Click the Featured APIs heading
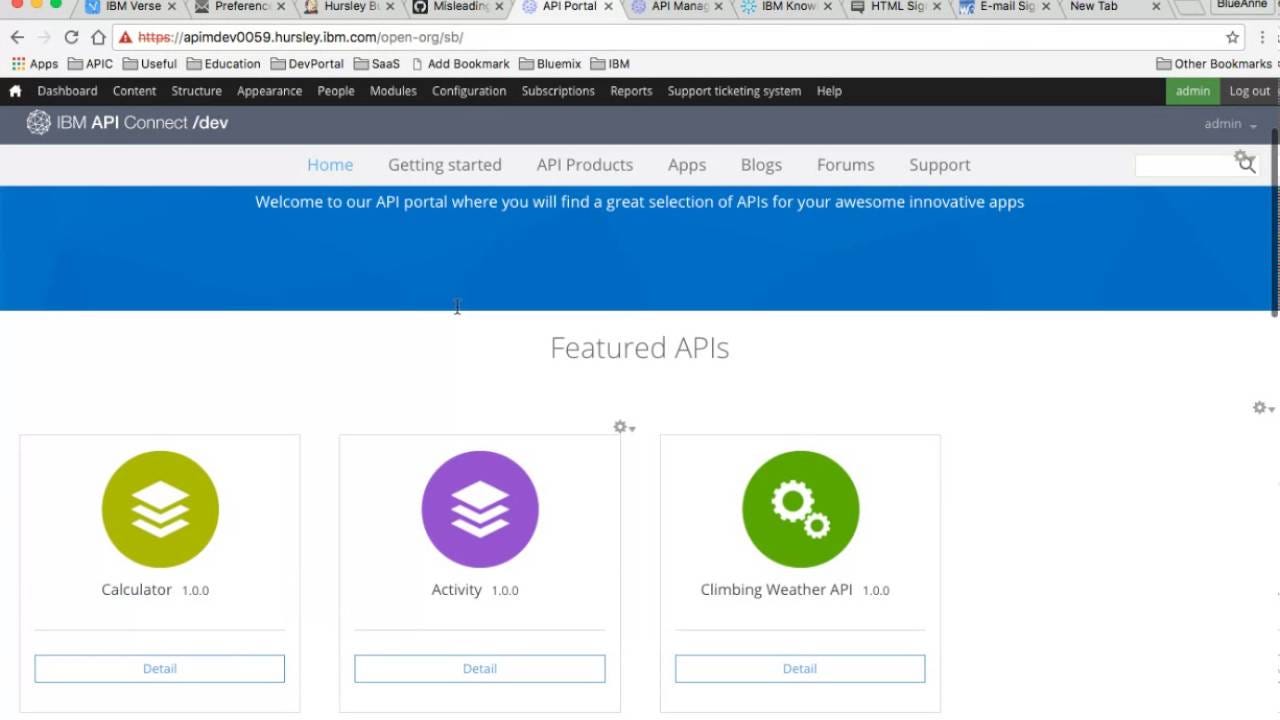 tap(640, 348)
